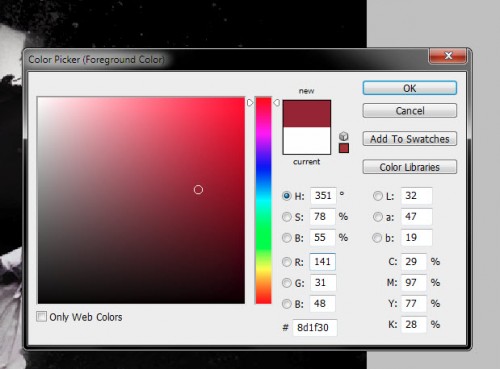Click the vertical hue spectrum slider

click(263, 200)
